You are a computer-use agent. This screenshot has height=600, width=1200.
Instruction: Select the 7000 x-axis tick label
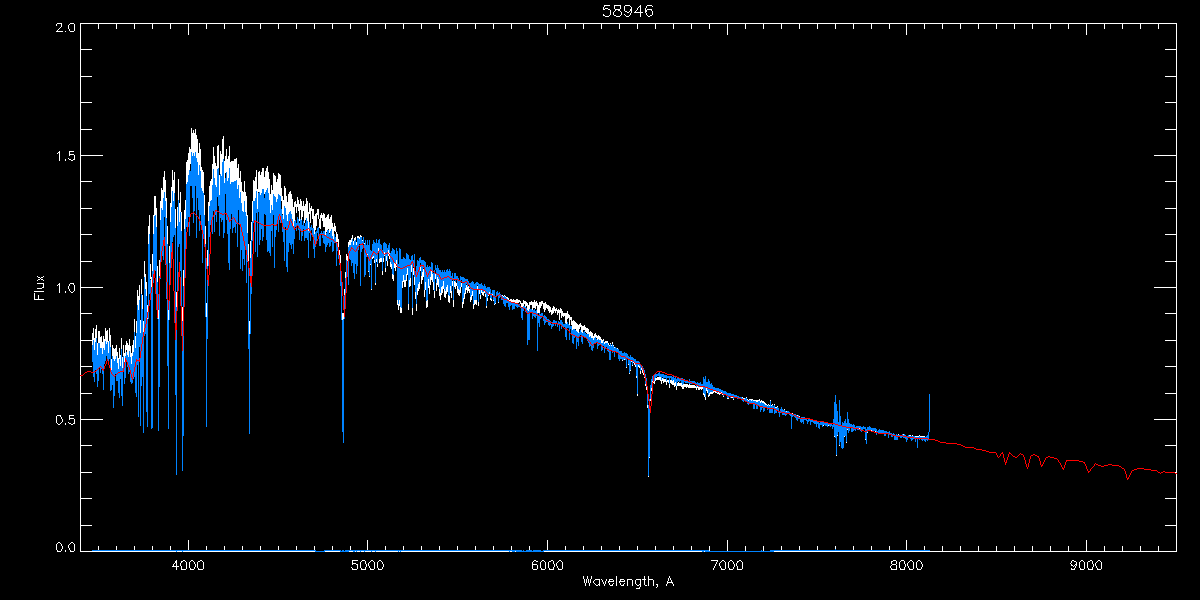pyautogui.click(x=727, y=564)
